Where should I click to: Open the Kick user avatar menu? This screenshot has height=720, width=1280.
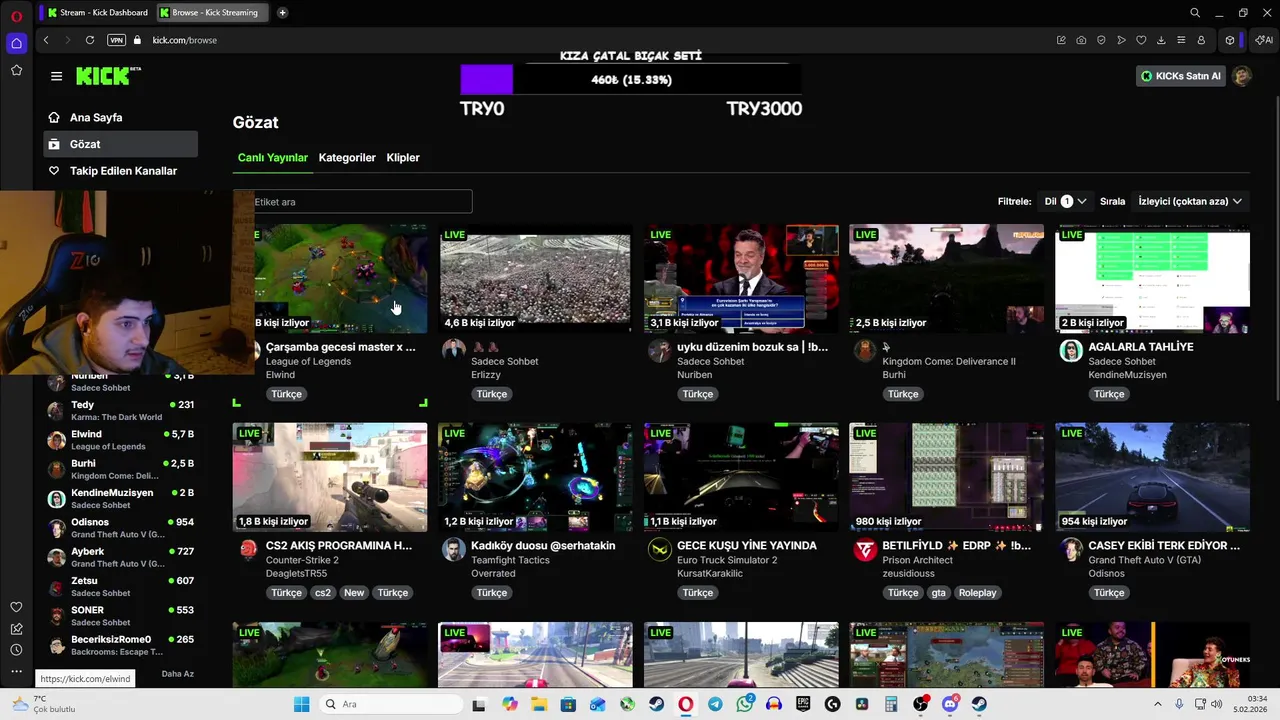click(x=1242, y=76)
